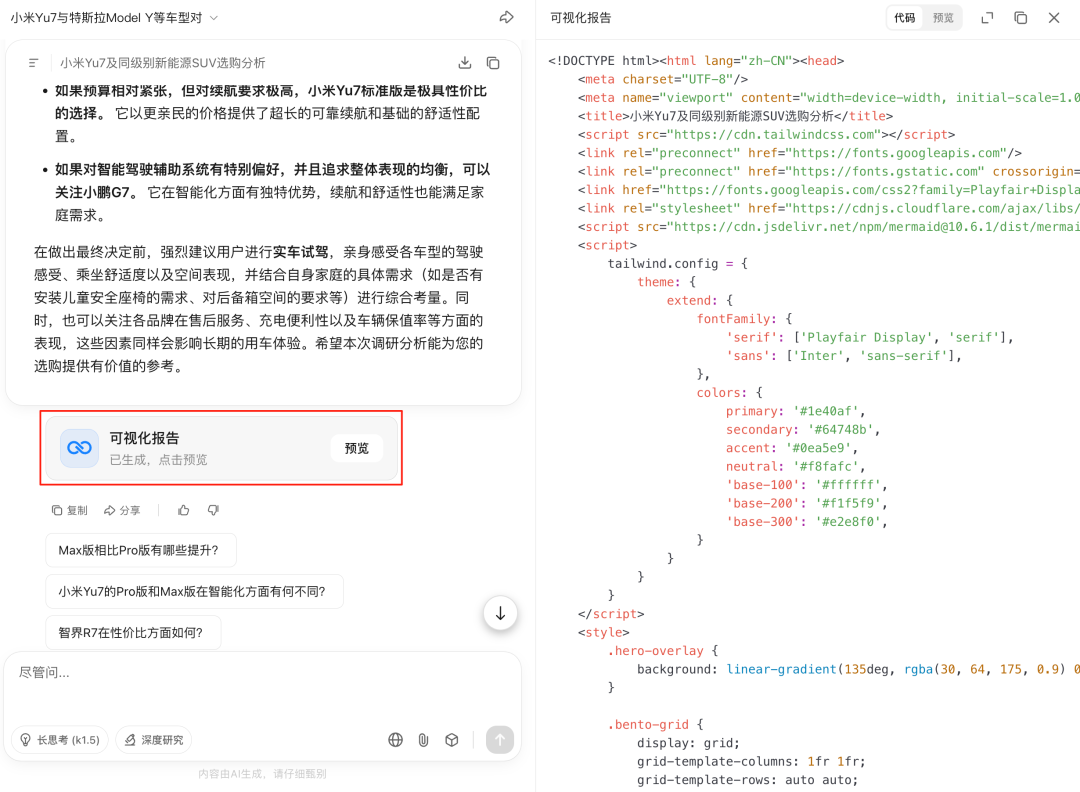Click the share arrow icon beside the chat title
This screenshot has width=1080, height=792.
[506, 17]
